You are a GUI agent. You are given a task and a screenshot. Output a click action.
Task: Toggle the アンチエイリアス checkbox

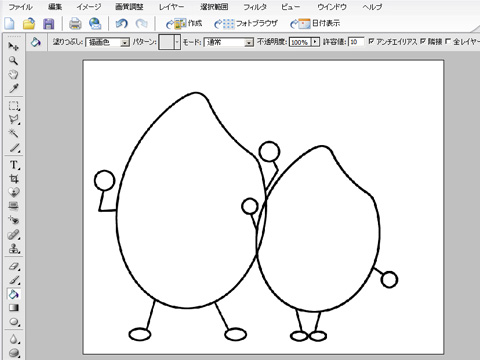(x=371, y=41)
